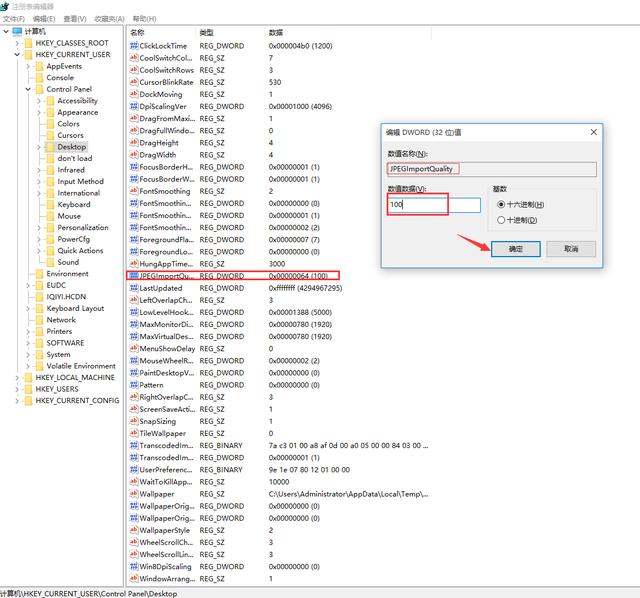Click the HKEY_CLASSES_ROOT folder icon
This screenshot has height=598, width=640.
tap(28, 43)
